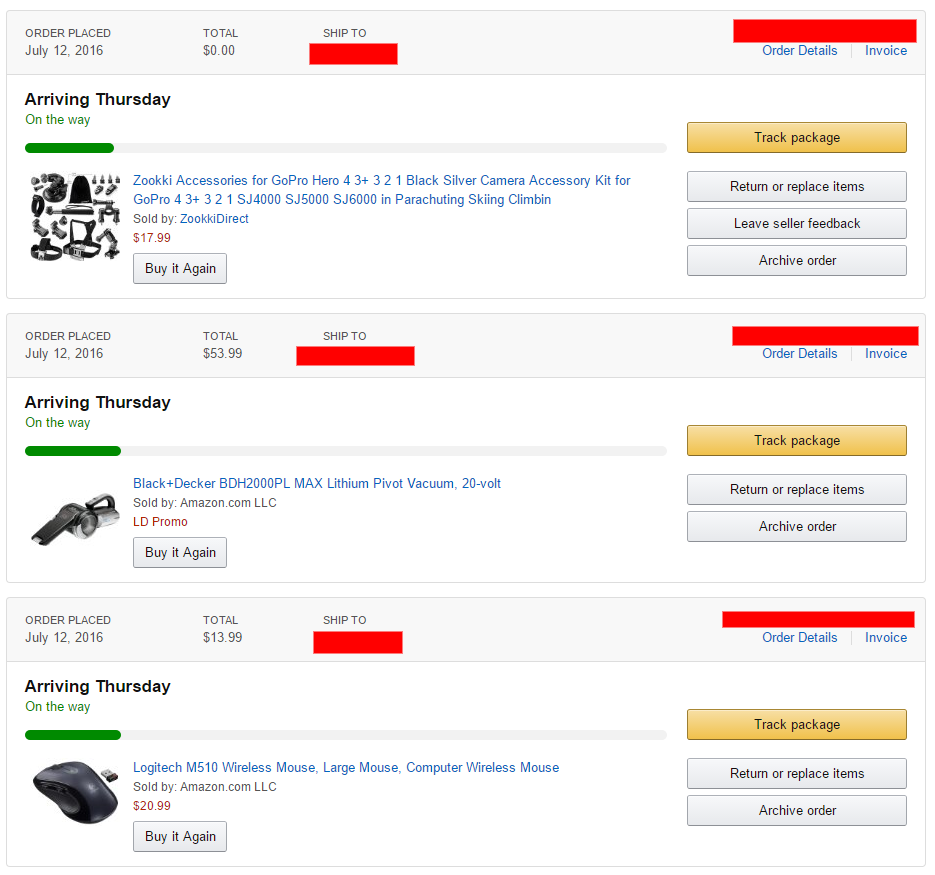Track the Logitech M510 mouse package
Screen dimensions: 935x875
point(796,725)
